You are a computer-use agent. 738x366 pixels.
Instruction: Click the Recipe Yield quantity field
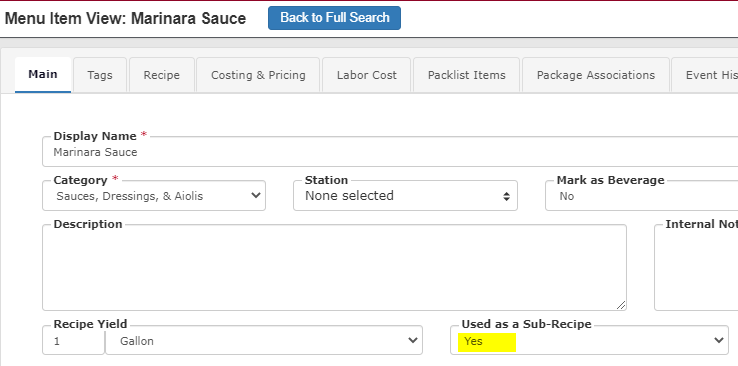click(73, 341)
